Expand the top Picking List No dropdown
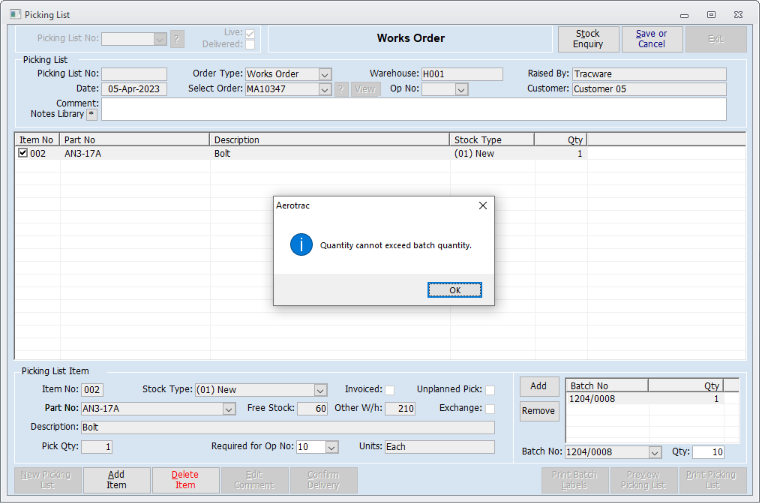This screenshot has width=760, height=503. (x=160, y=39)
